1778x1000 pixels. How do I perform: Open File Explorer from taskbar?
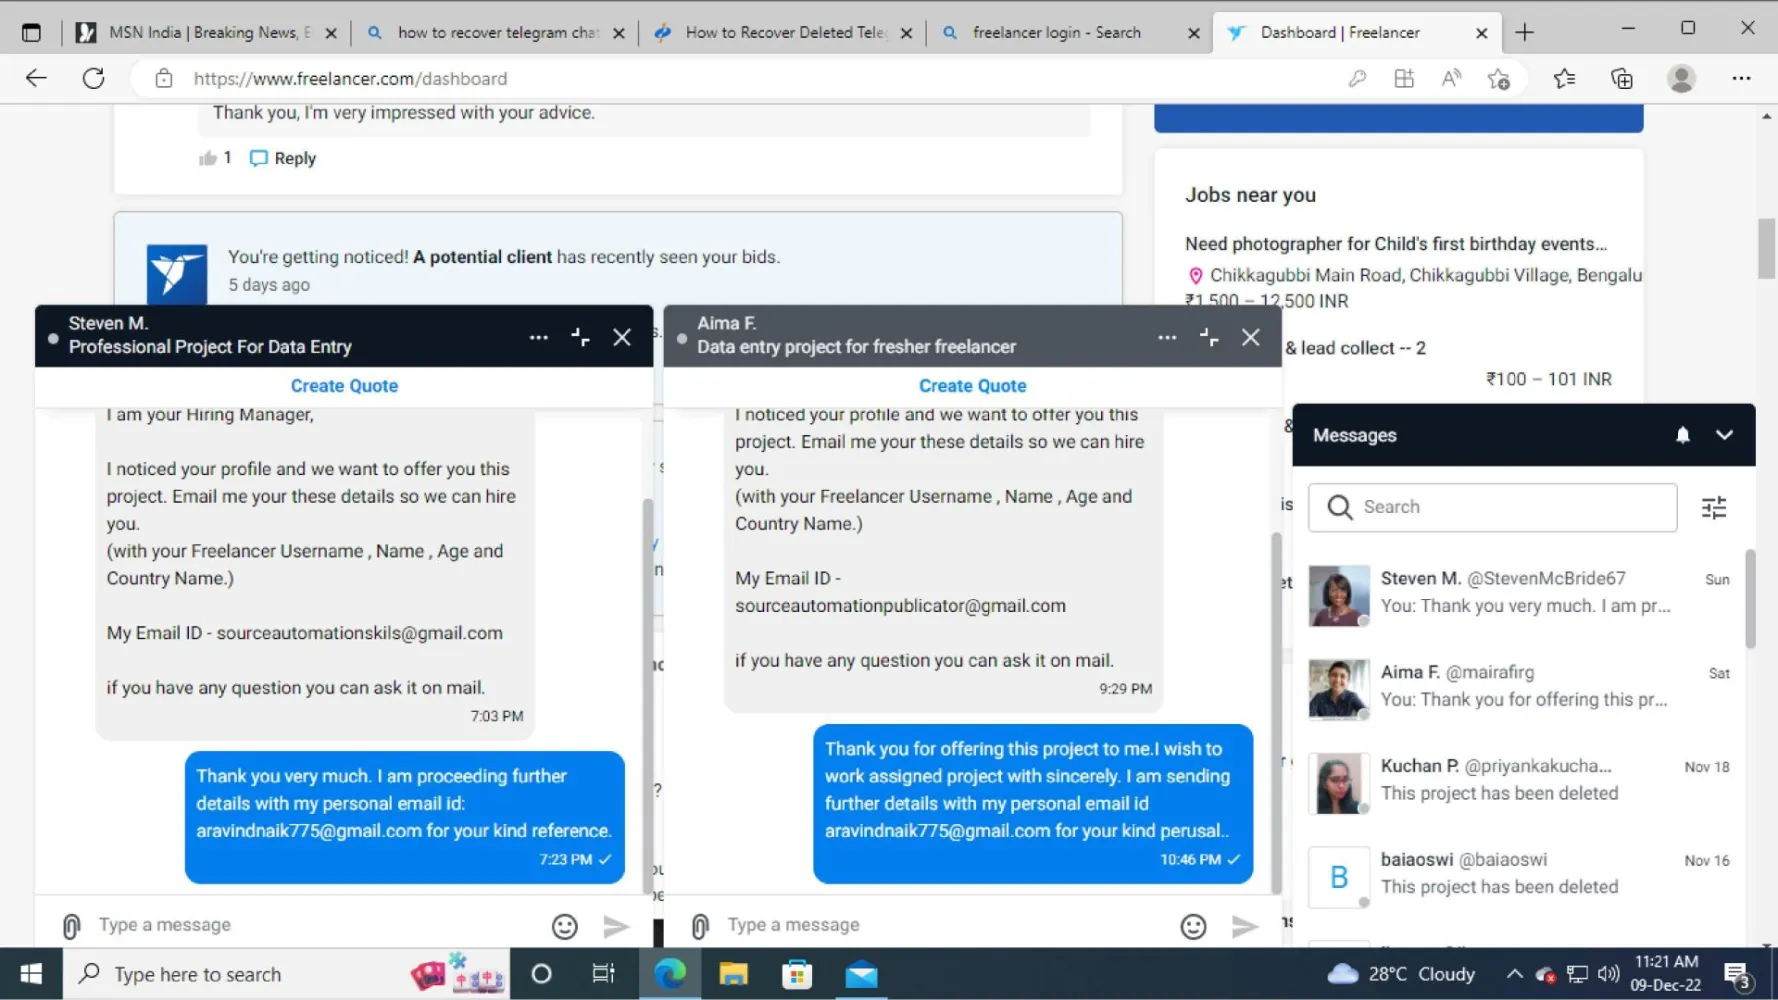coord(733,974)
